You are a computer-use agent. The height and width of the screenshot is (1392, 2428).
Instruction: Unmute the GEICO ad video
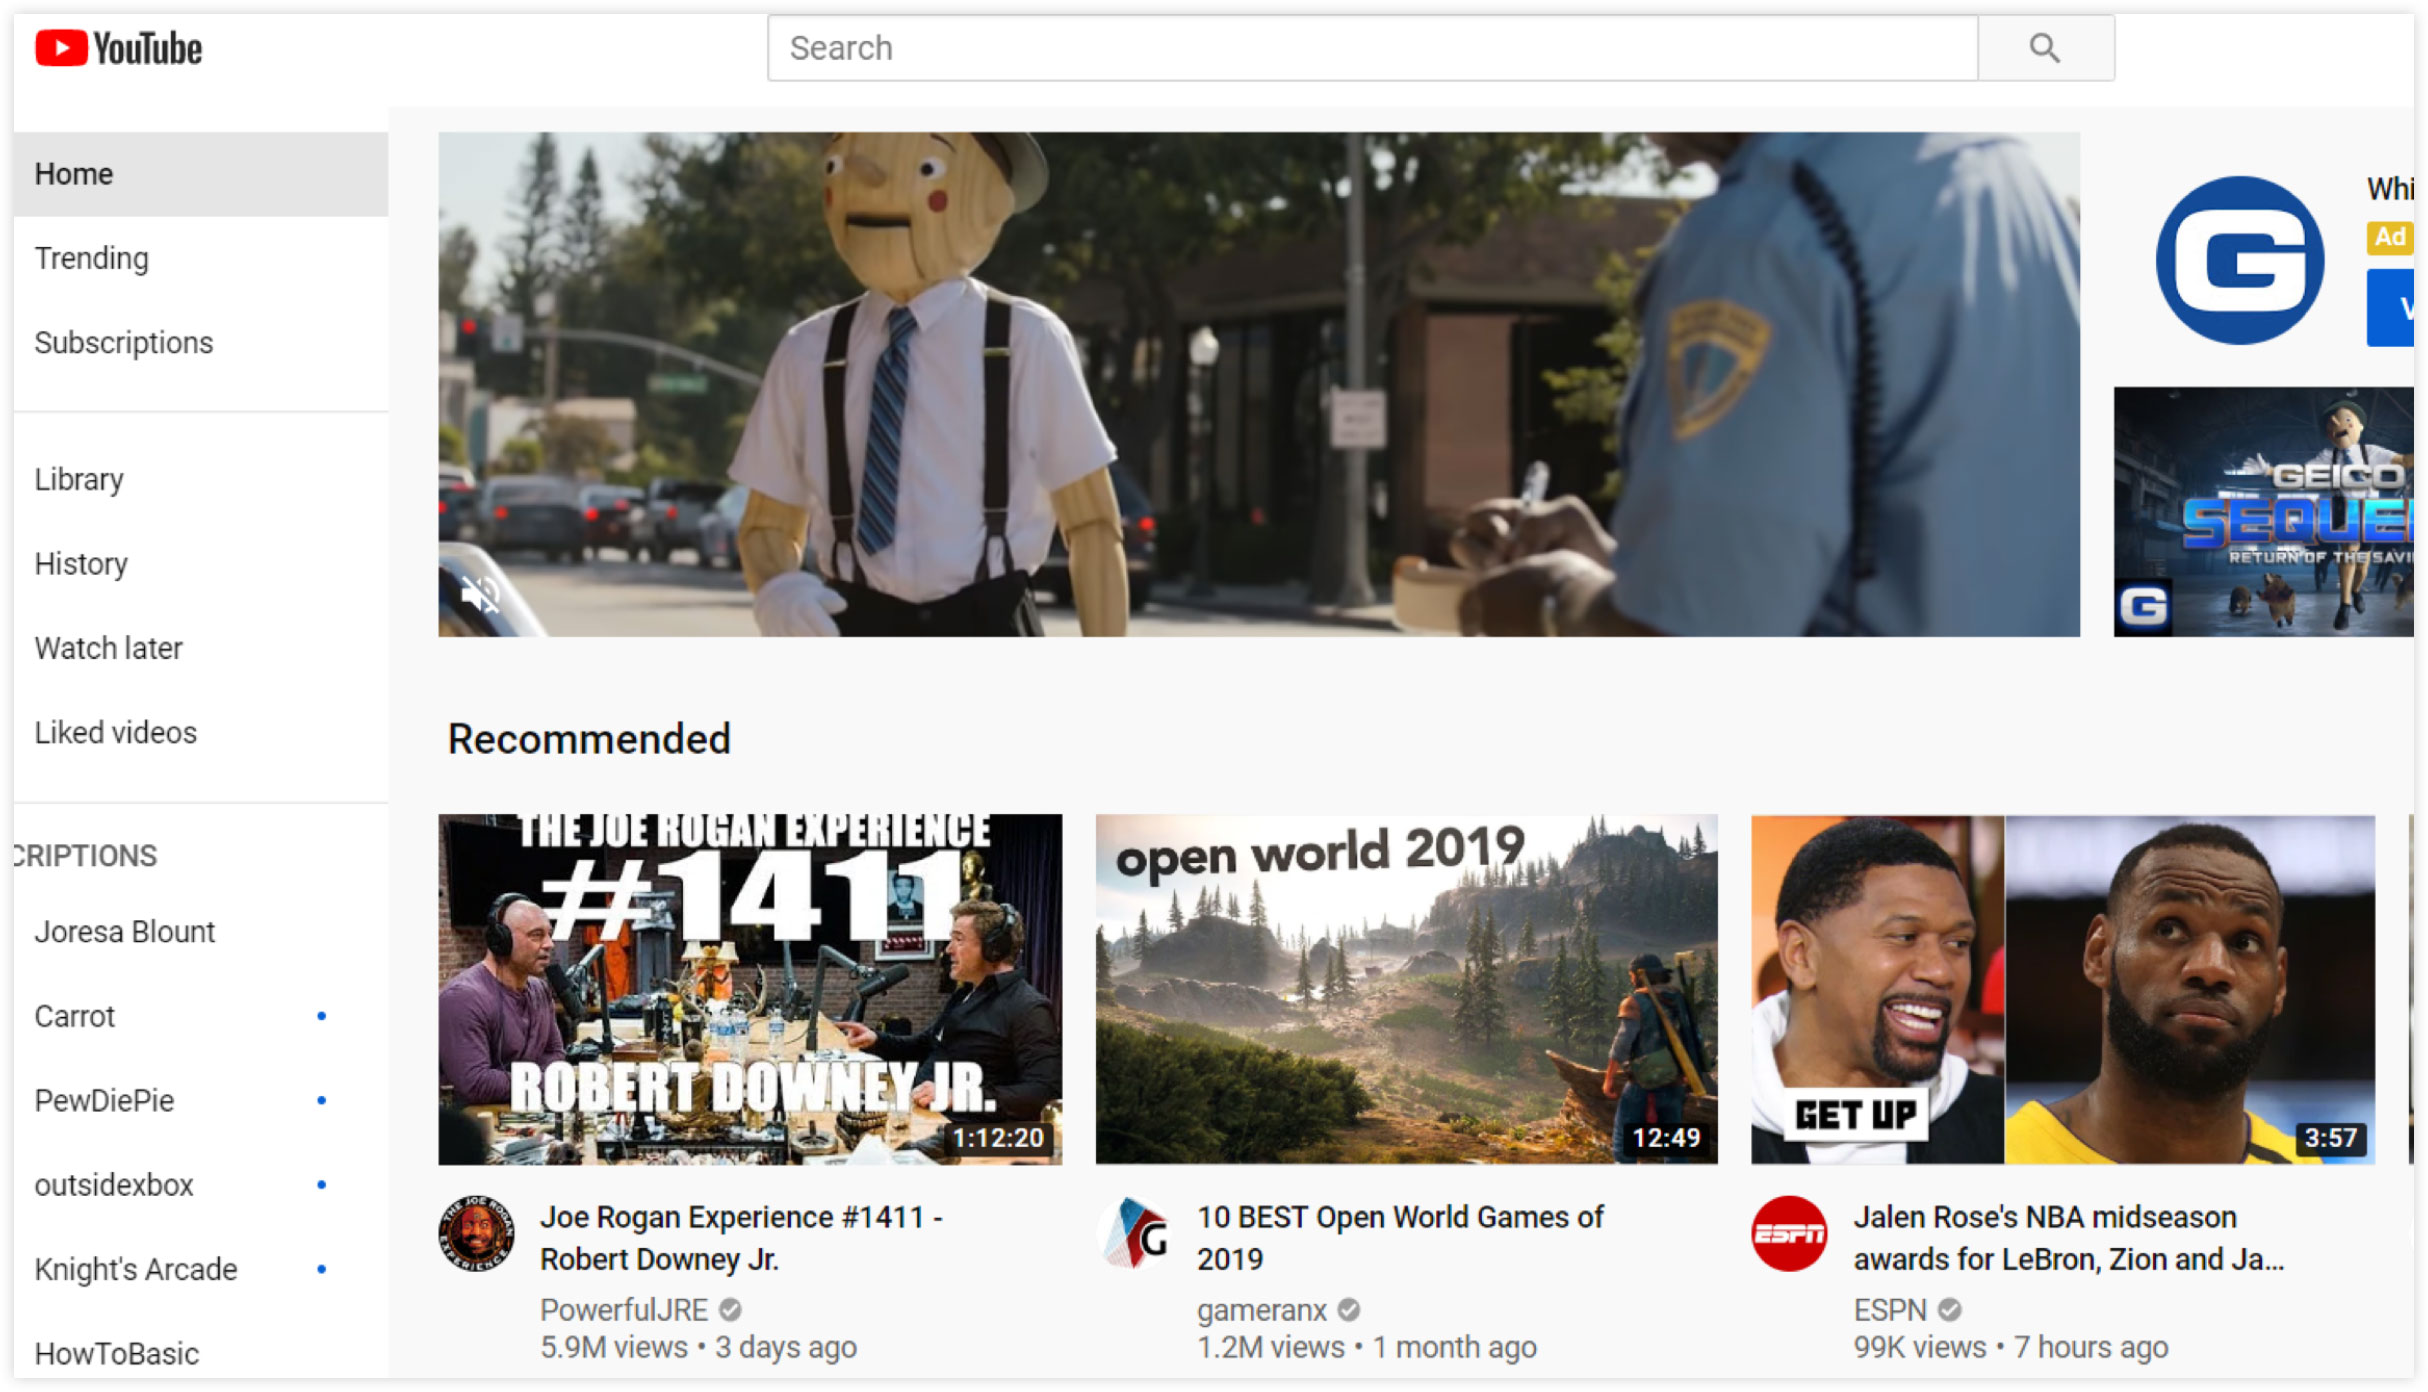click(x=481, y=595)
